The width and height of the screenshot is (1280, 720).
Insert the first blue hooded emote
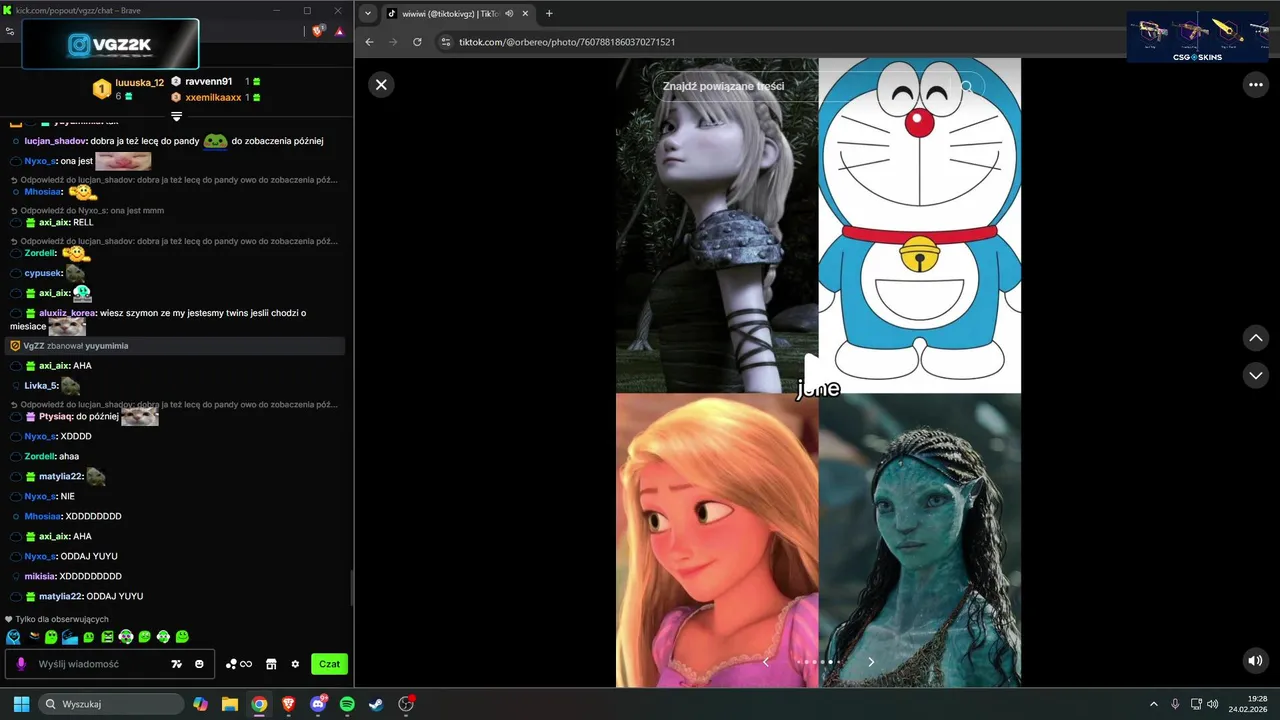coord(13,637)
